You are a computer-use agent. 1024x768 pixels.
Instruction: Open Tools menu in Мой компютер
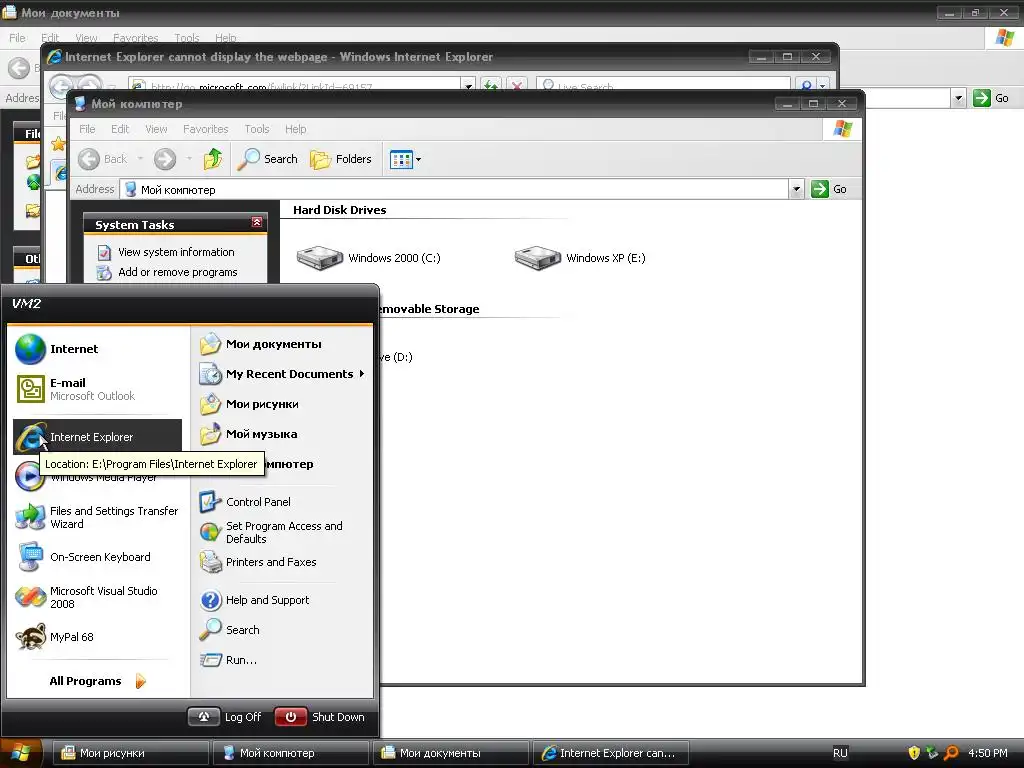pos(257,129)
